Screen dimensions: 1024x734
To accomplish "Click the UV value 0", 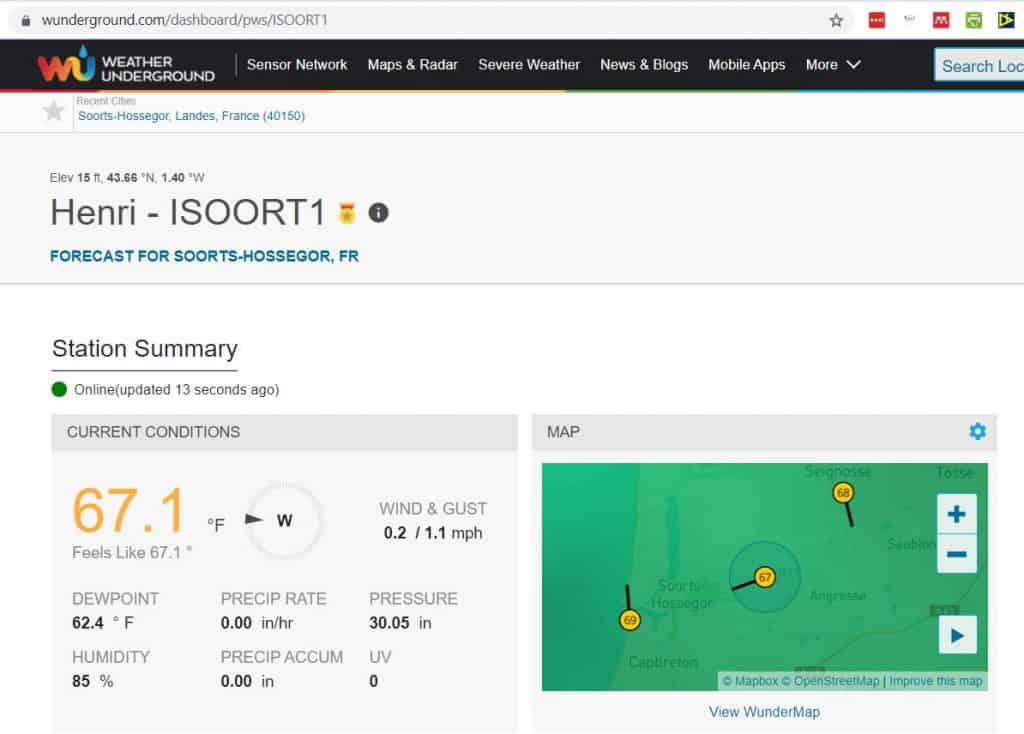I will [374, 681].
